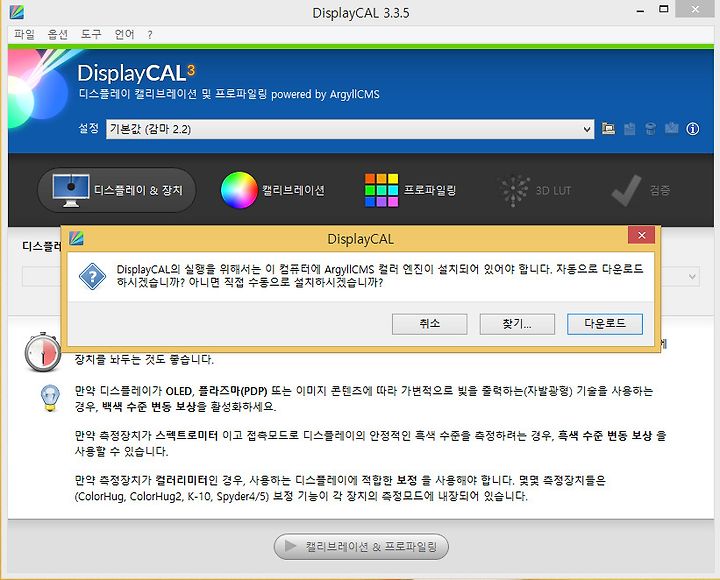
Task: Click the upload profile icon in header
Action: pos(671,128)
